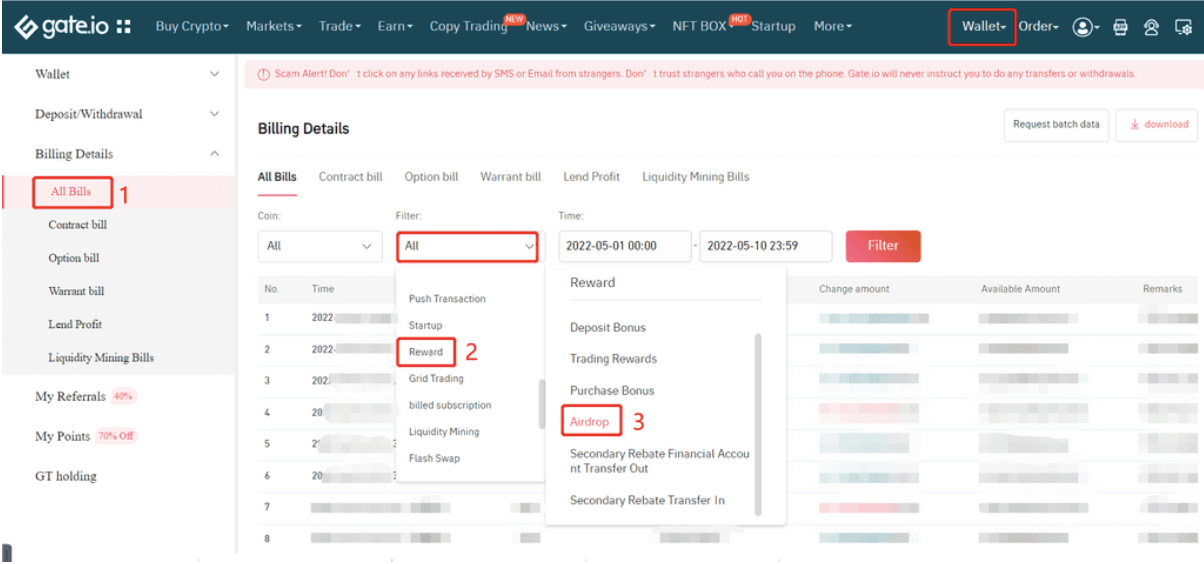Open My Referrals in the sidebar

[70, 397]
